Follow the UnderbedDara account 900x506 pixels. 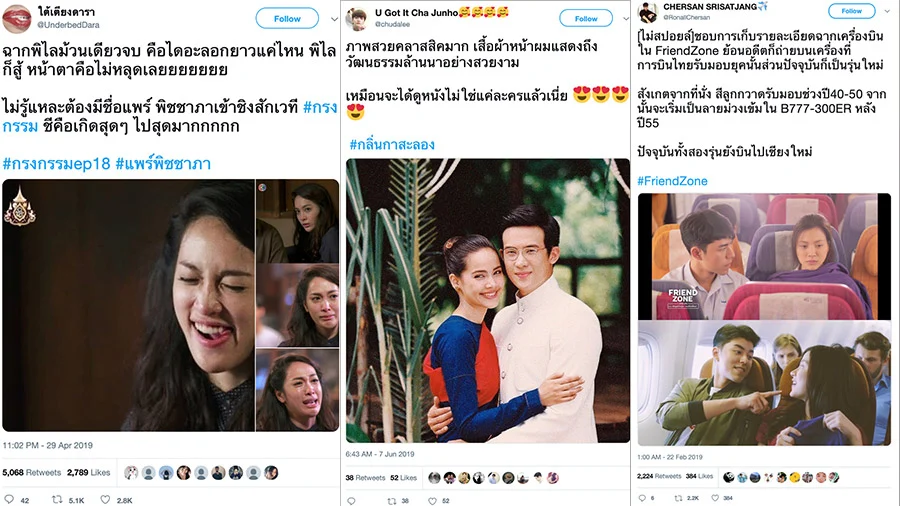click(x=287, y=18)
